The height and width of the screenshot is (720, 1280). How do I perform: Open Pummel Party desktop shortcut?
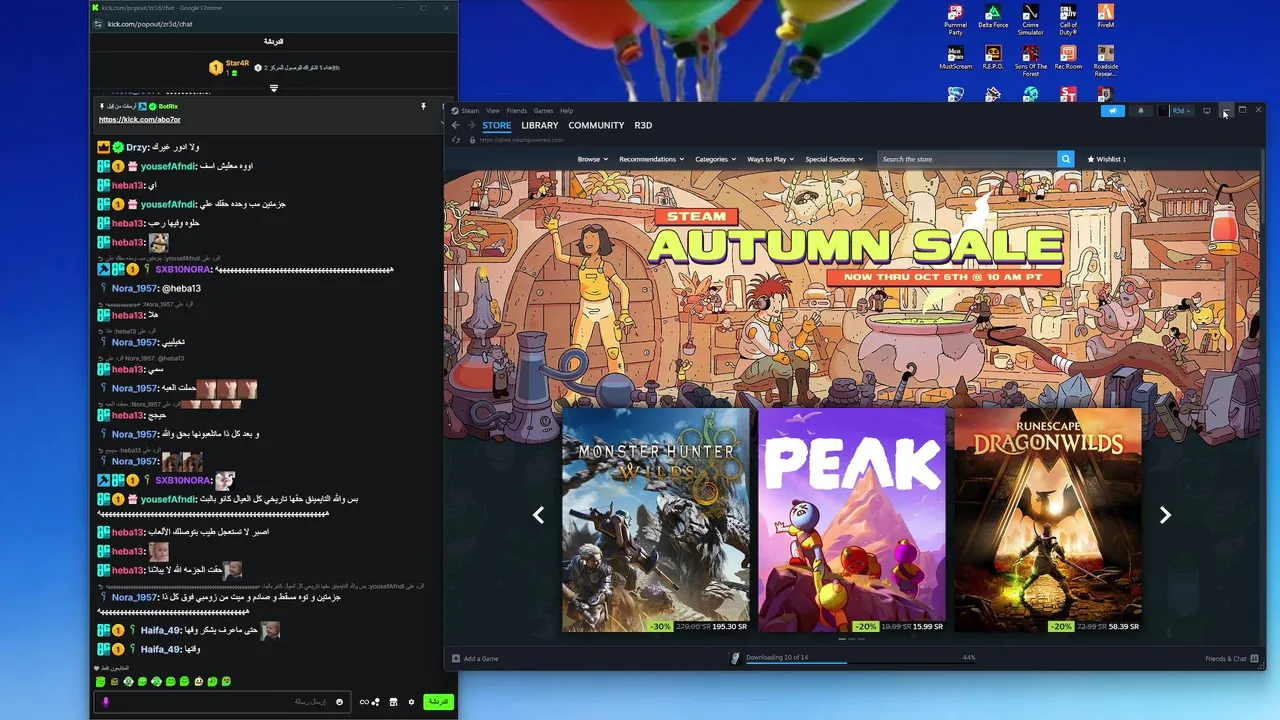(x=956, y=20)
